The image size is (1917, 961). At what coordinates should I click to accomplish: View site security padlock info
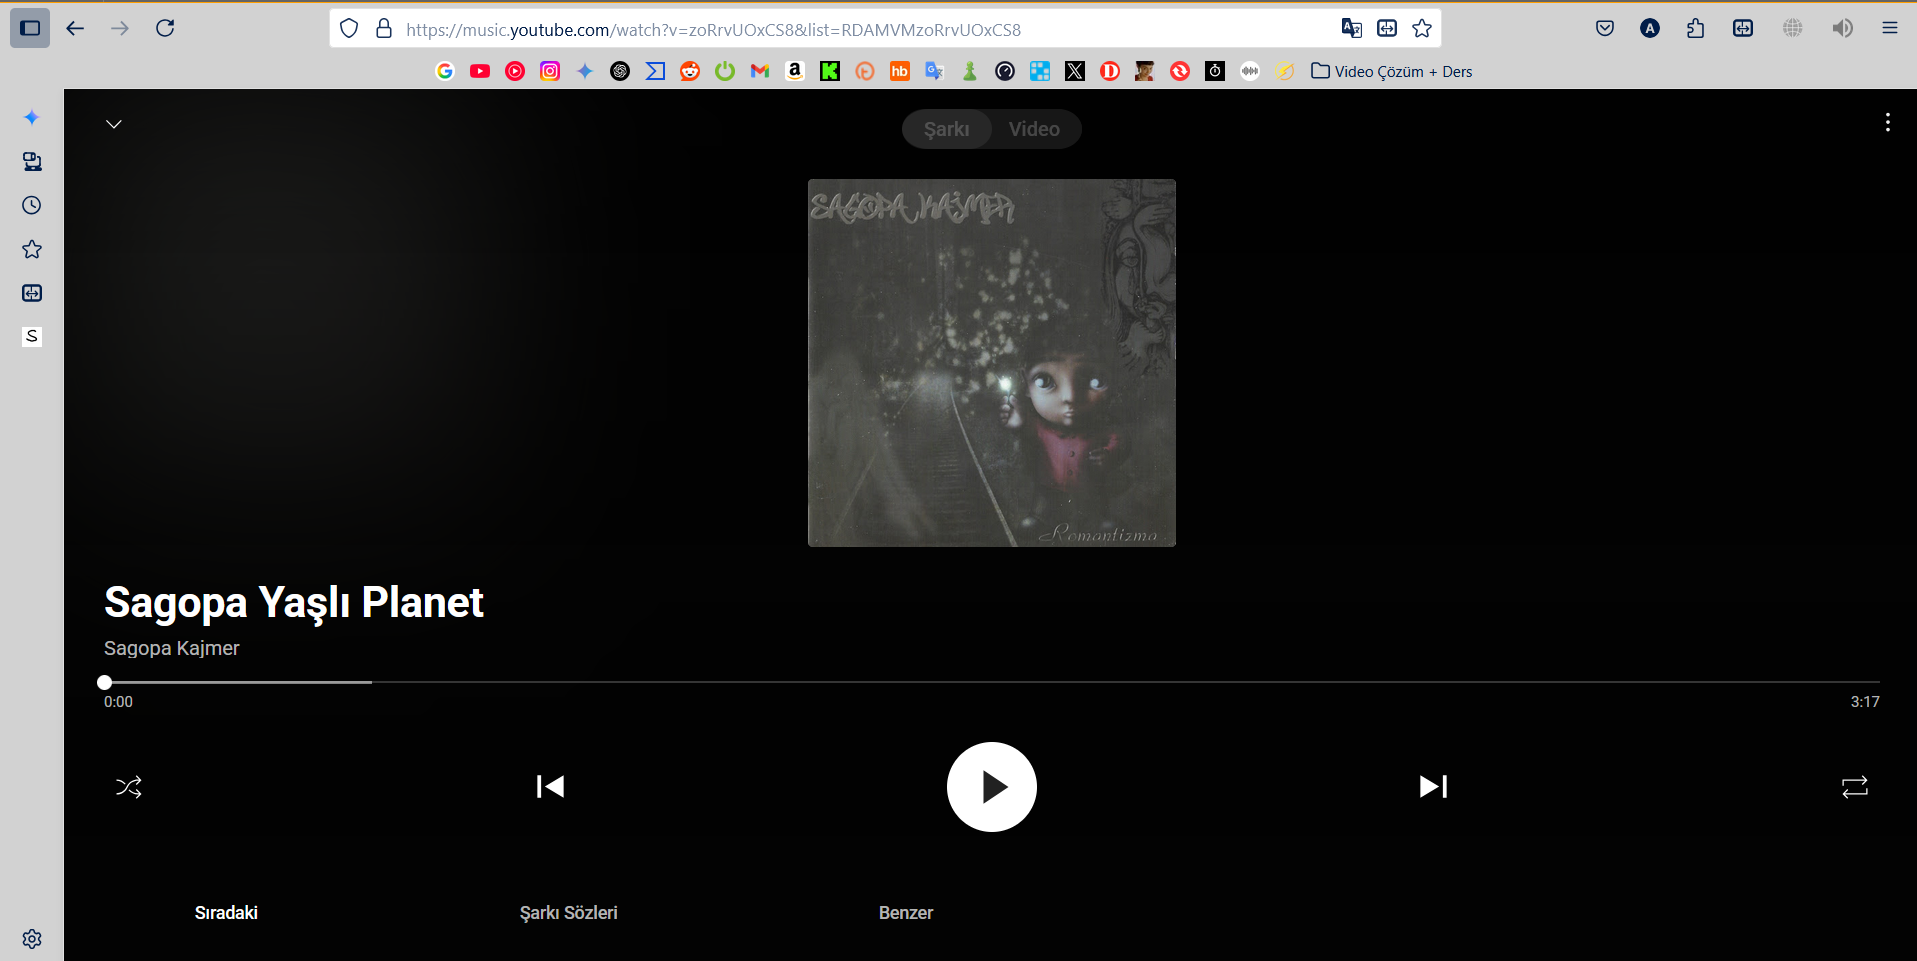coord(384,29)
